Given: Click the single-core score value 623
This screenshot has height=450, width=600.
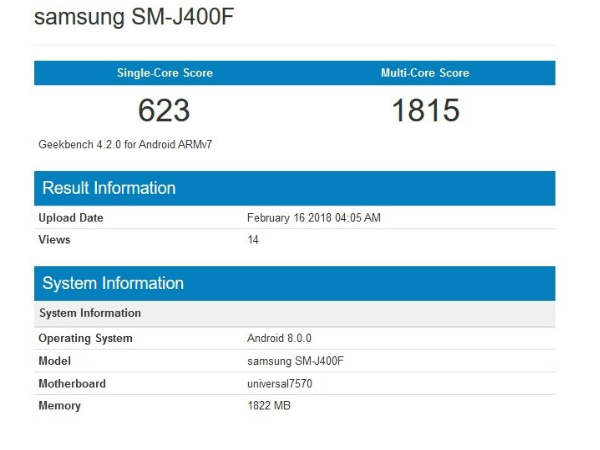Looking at the screenshot, I should (x=164, y=110).
